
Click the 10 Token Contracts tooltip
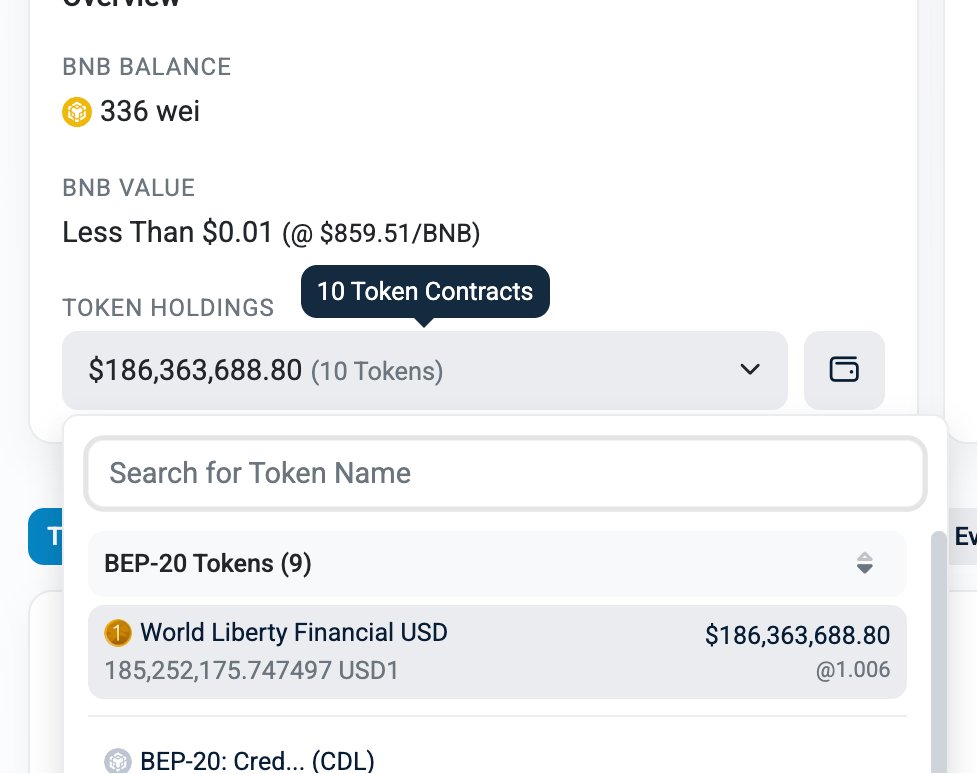pyautogui.click(x=425, y=291)
